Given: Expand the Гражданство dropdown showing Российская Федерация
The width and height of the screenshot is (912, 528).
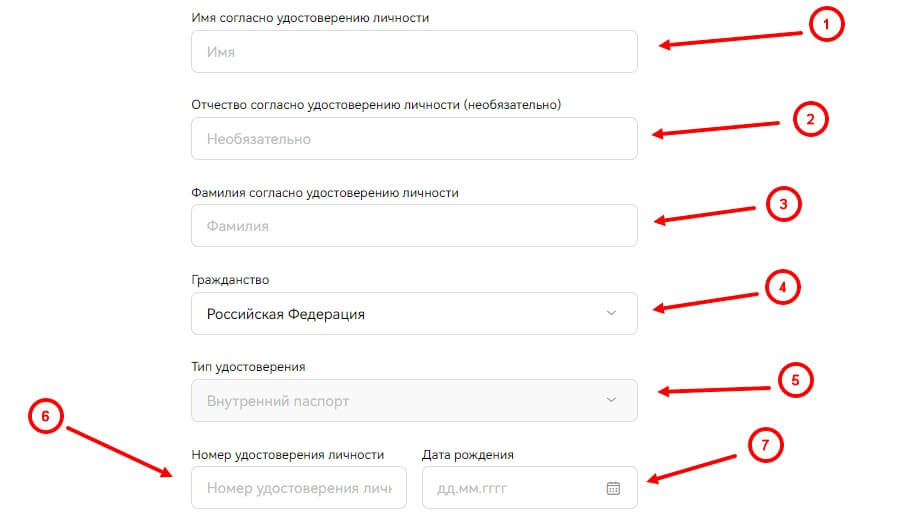Looking at the screenshot, I should click(414, 314).
